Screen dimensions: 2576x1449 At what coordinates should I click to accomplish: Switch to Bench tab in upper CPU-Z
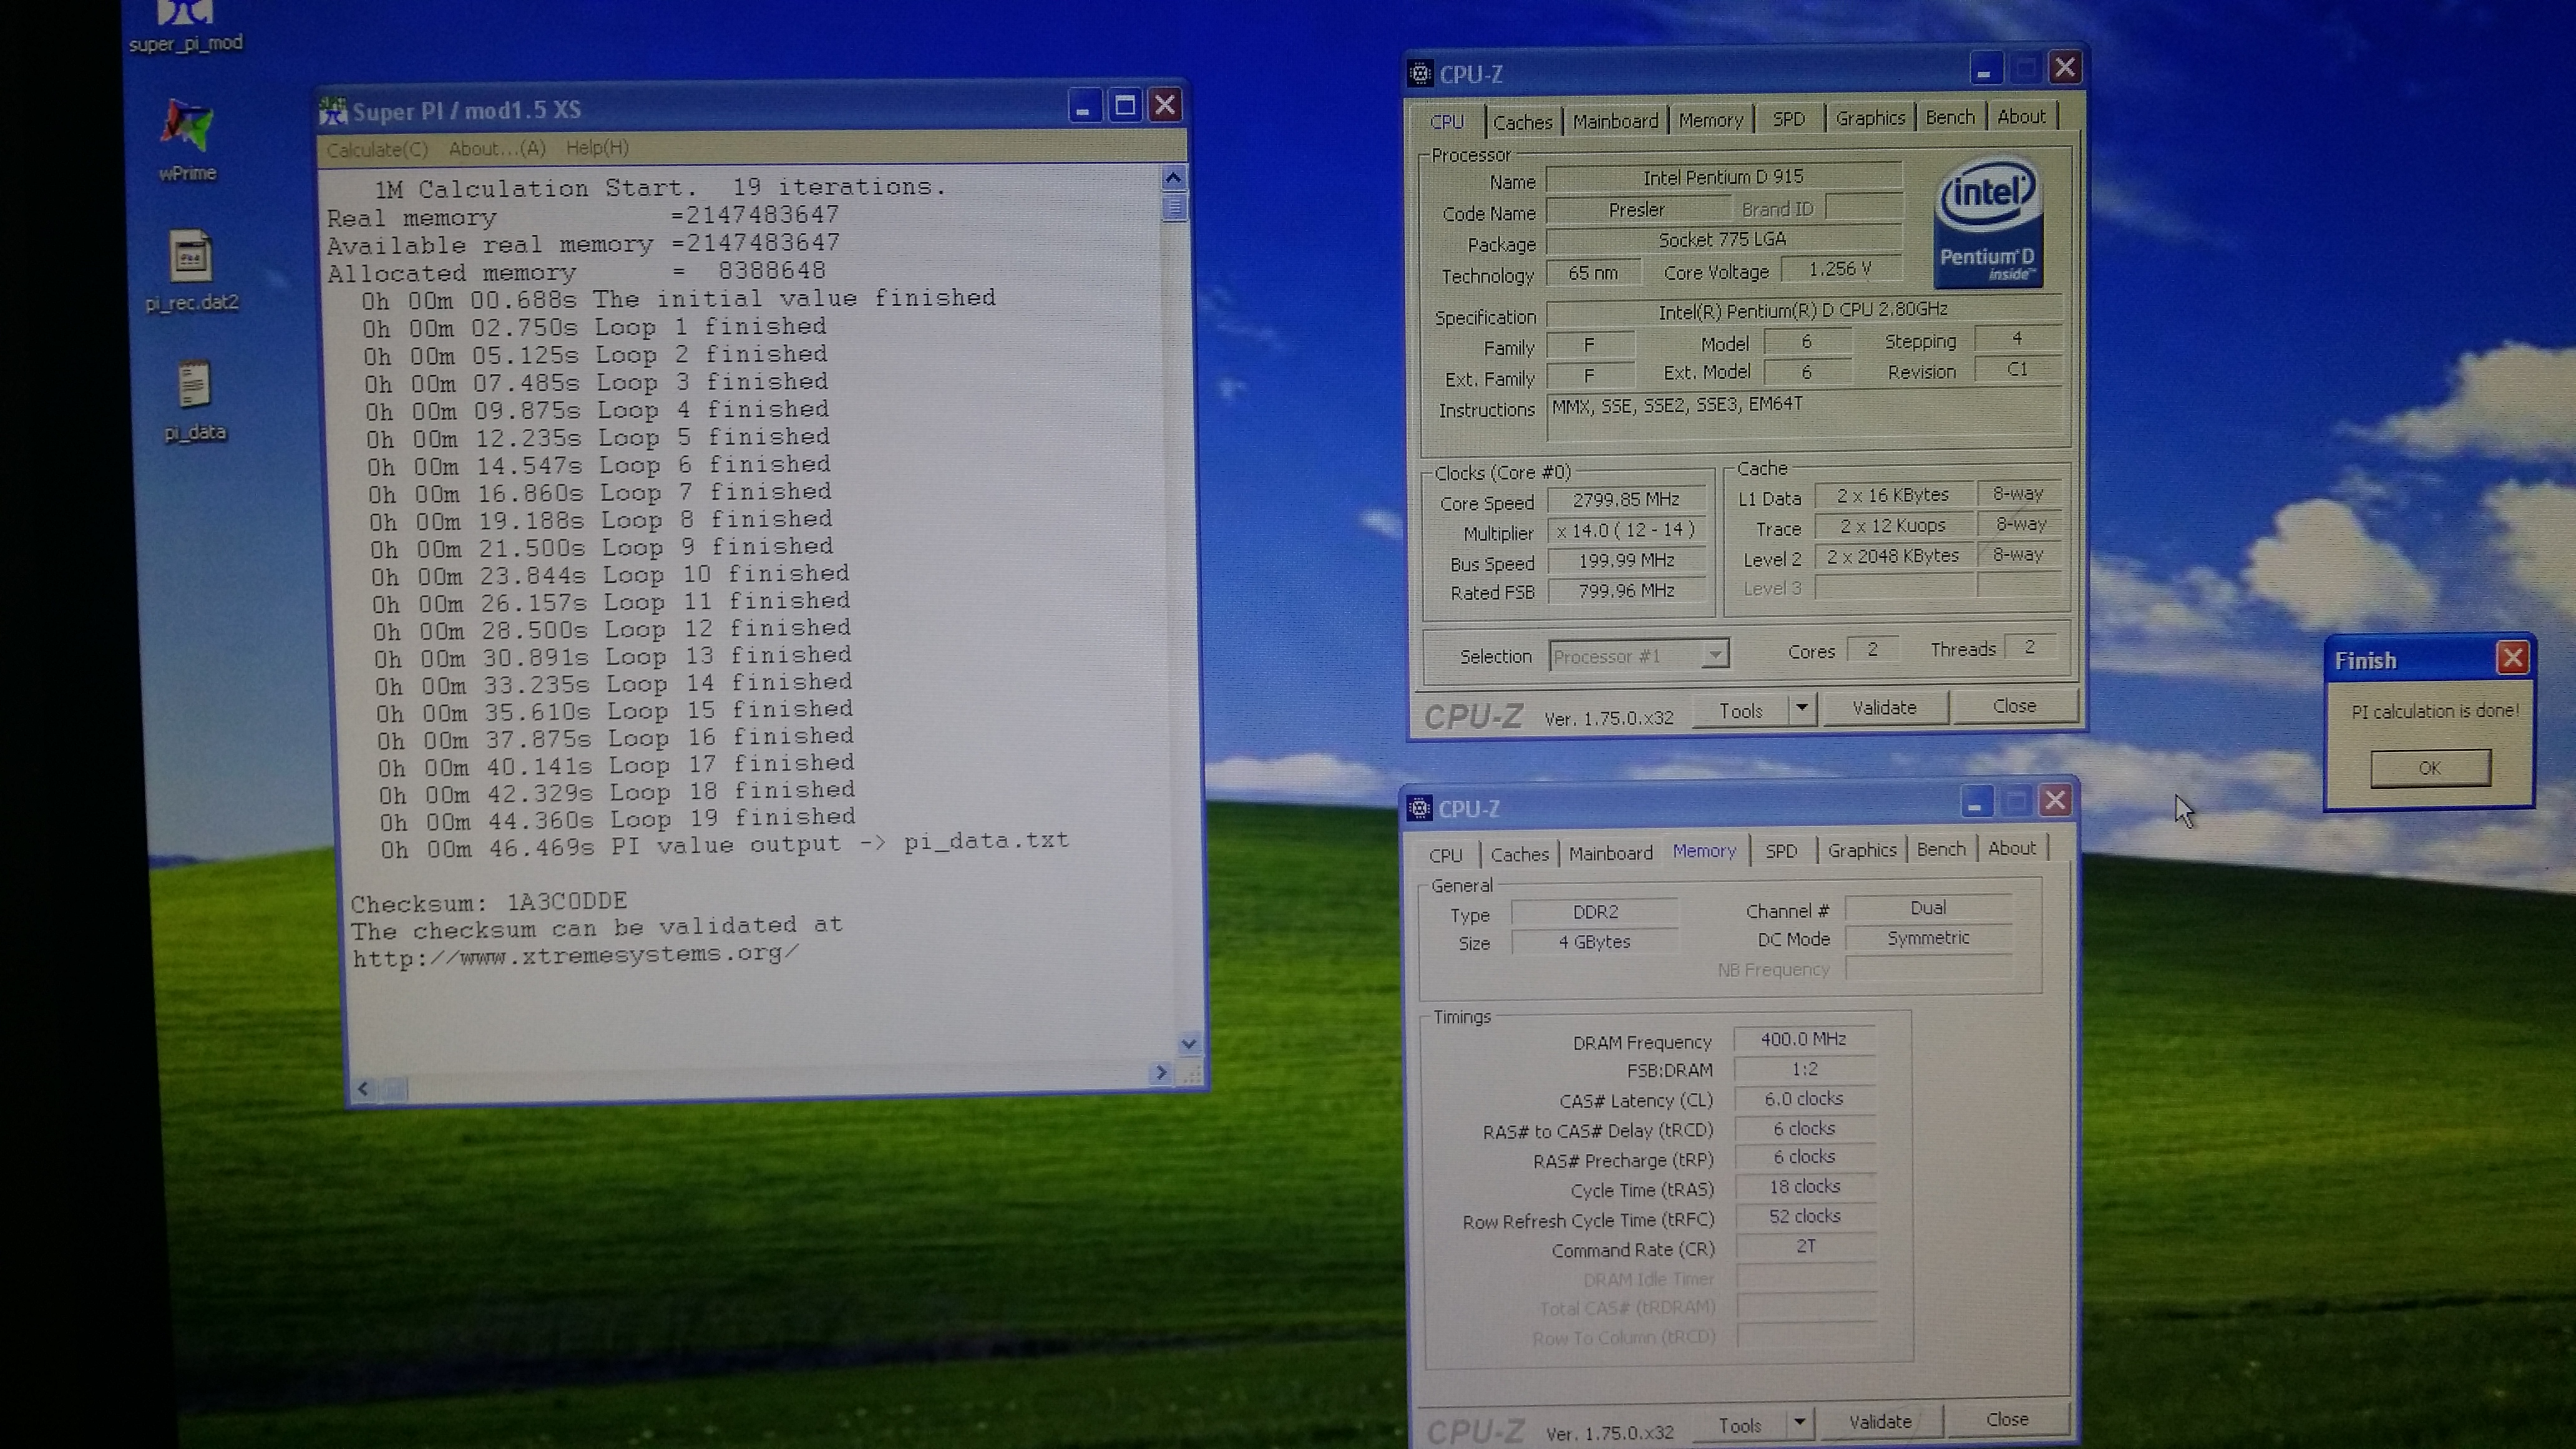click(1950, 118)
